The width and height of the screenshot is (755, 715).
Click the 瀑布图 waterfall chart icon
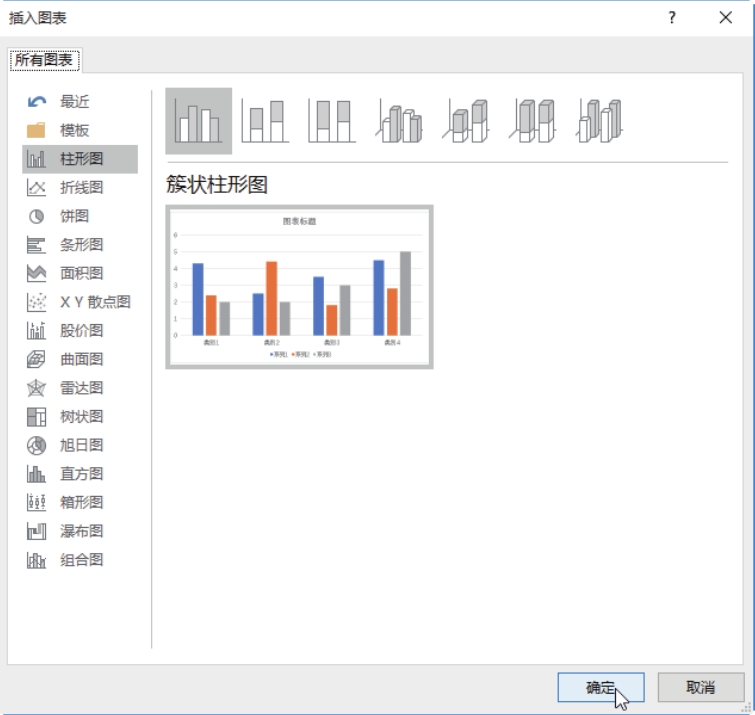(36, 531)
